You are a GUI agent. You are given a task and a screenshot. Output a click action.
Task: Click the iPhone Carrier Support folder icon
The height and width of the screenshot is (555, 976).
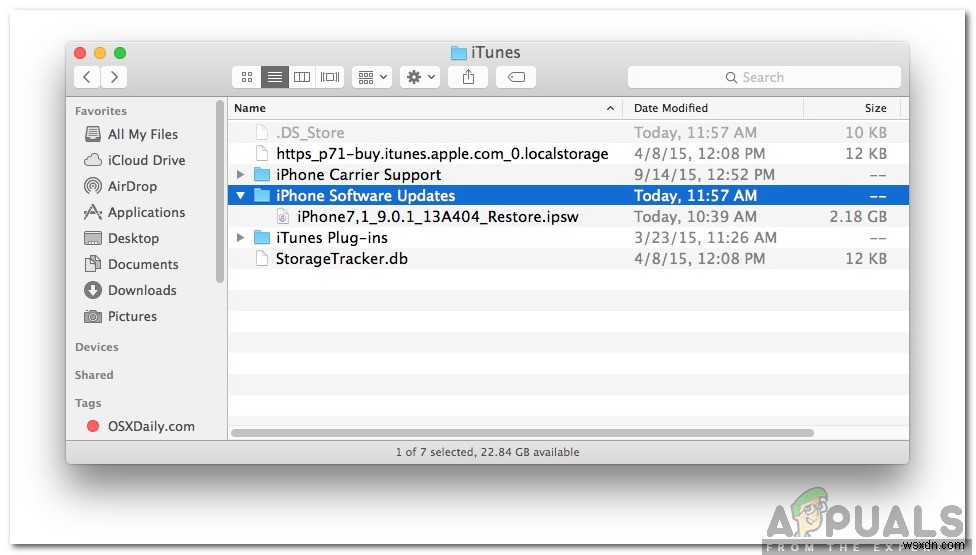(x=262, y=175)
